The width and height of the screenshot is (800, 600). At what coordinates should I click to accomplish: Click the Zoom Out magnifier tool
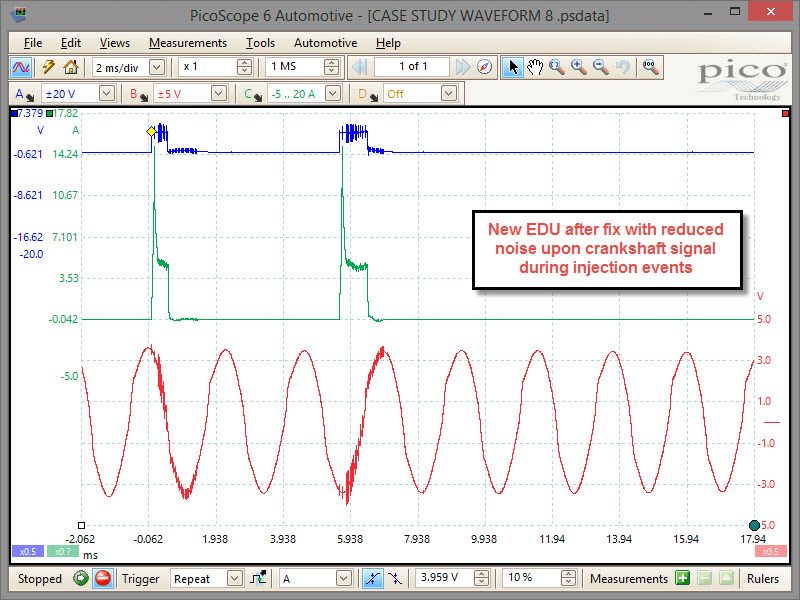point(601,67)
